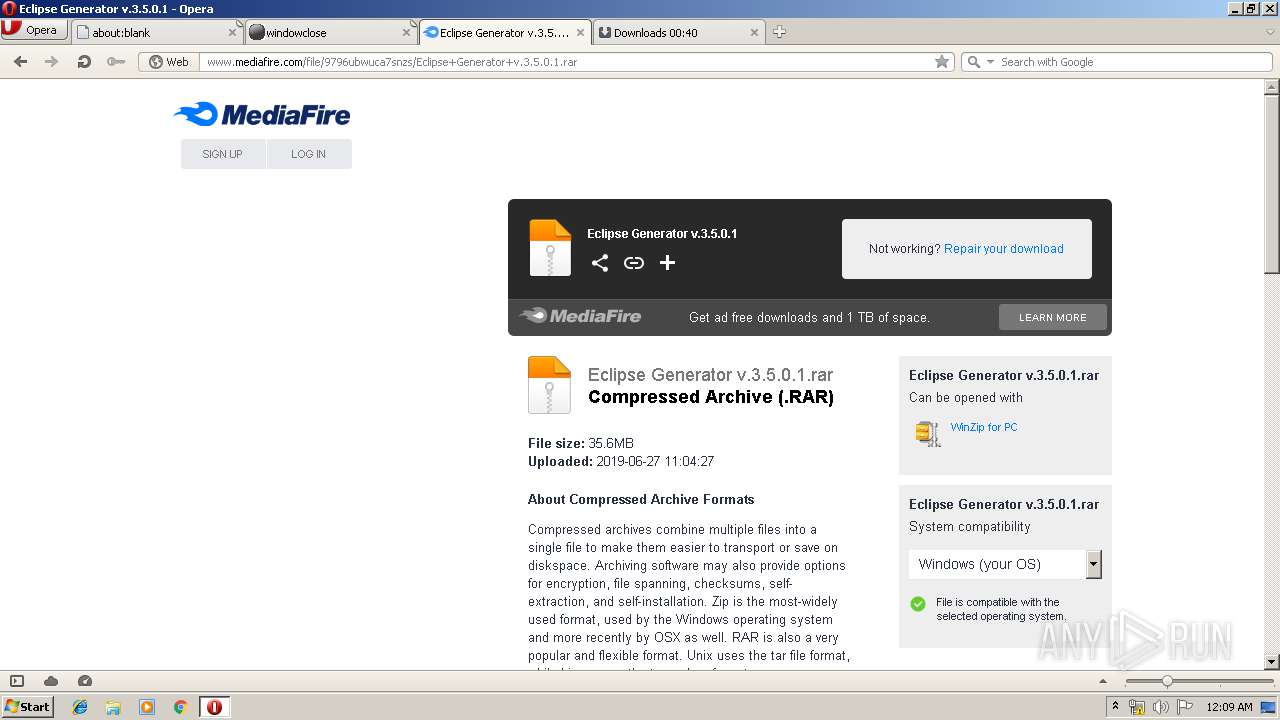1280x720 pixels.
Task: Open Windows Media Player from taskbar
Action: click(147, 707)
